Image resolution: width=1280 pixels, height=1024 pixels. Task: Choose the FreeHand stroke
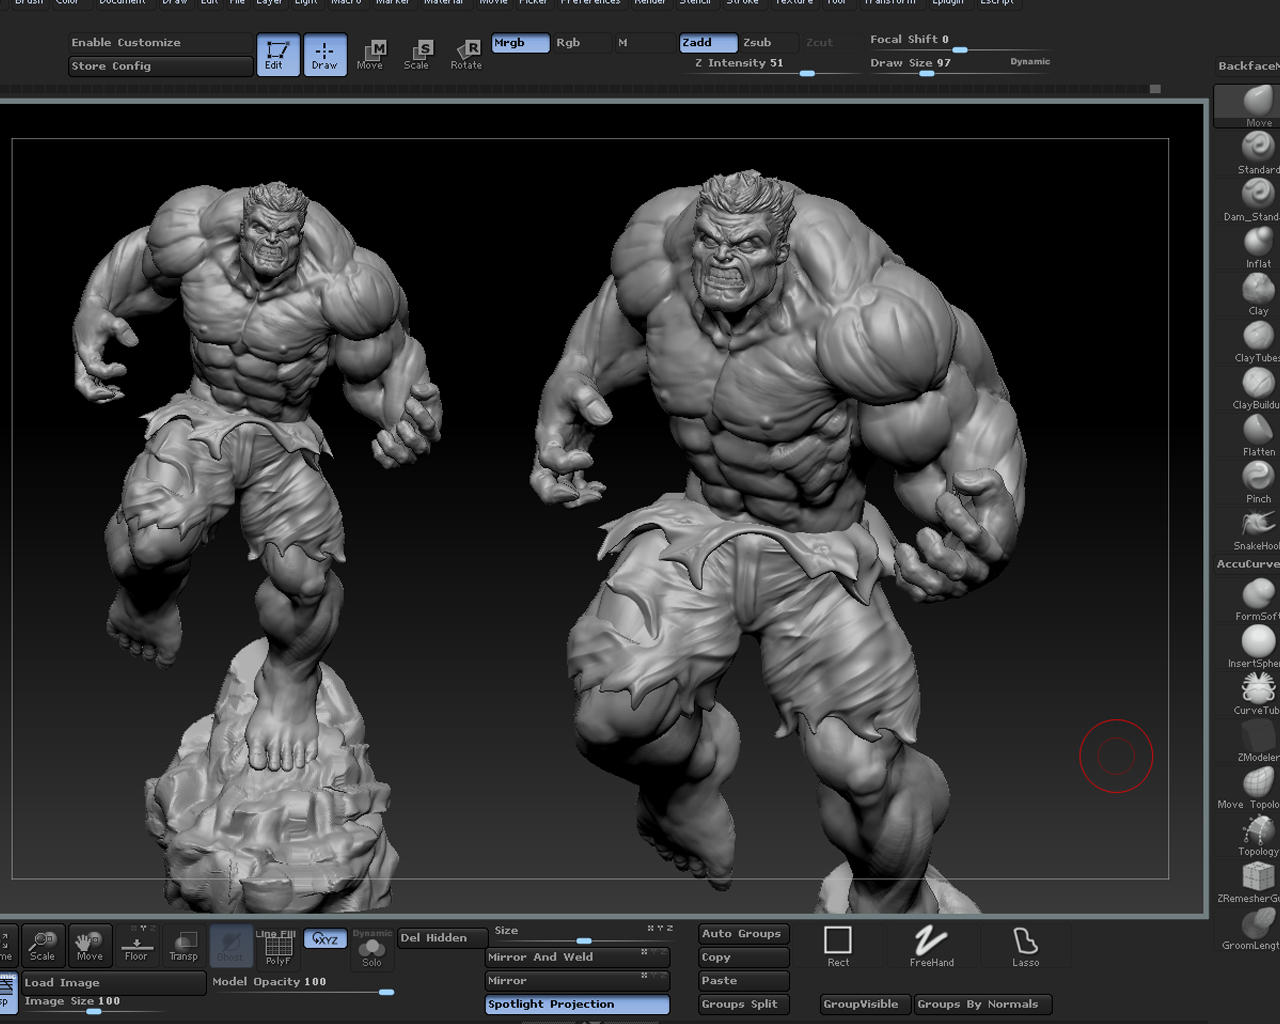[x=931, y=946]
